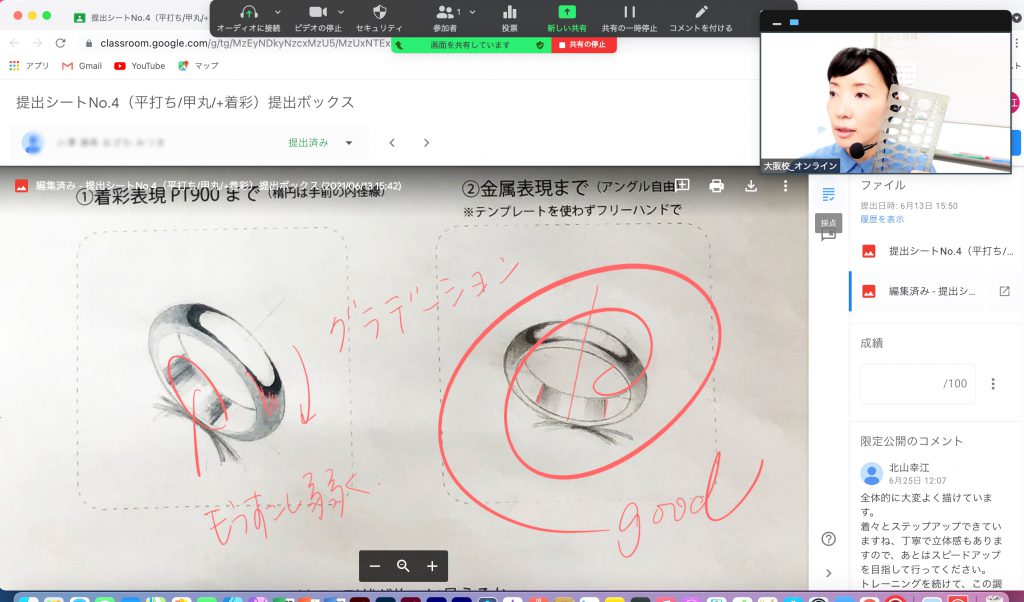The image size is (1024, 602).
Task: Select file 提出シートNo.4（平打ち/... in file list
Action: tap(936, 251)
